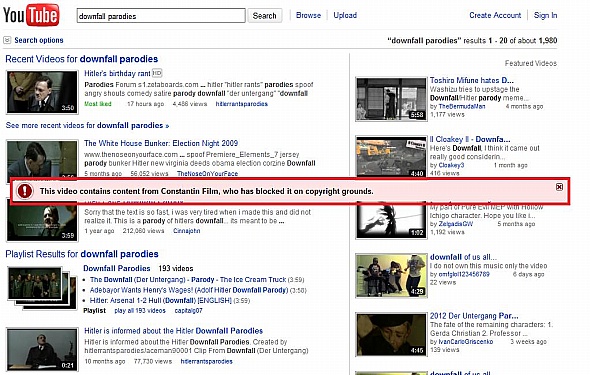
Task: Visit TheBermudaMan channel
Action: tap(462, 106)
